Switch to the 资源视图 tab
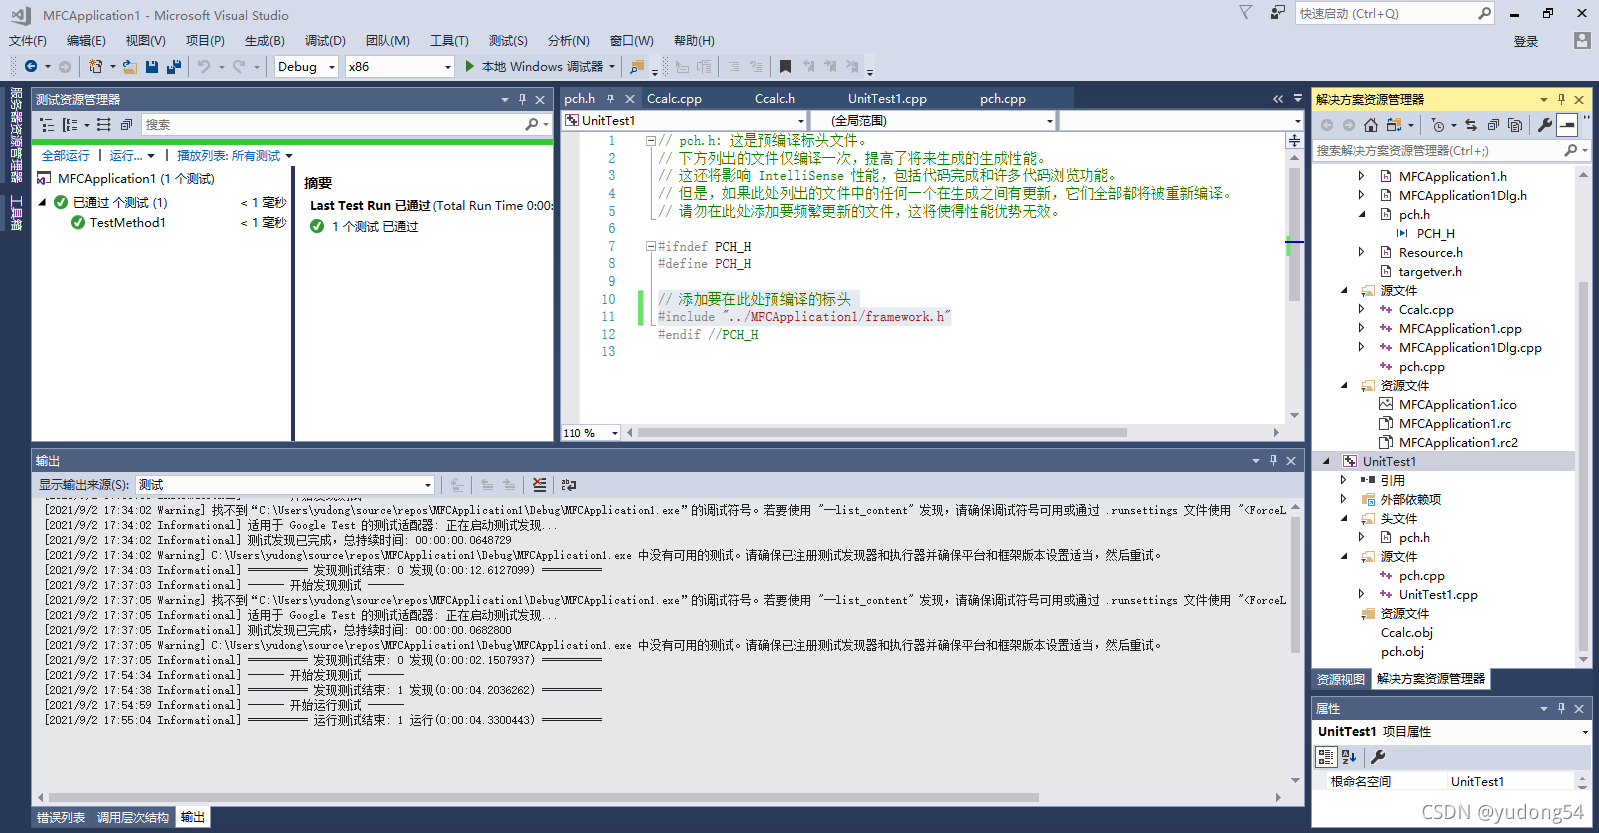Image resolution: width=1599 pixels, height=833 pixels. click(x=1340, y=679)
